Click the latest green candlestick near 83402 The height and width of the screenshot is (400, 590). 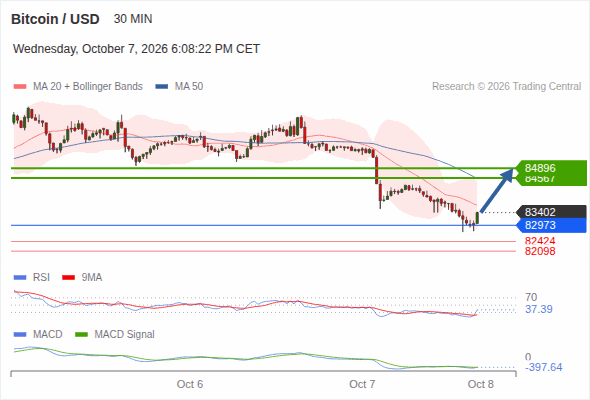coord(477,218)
